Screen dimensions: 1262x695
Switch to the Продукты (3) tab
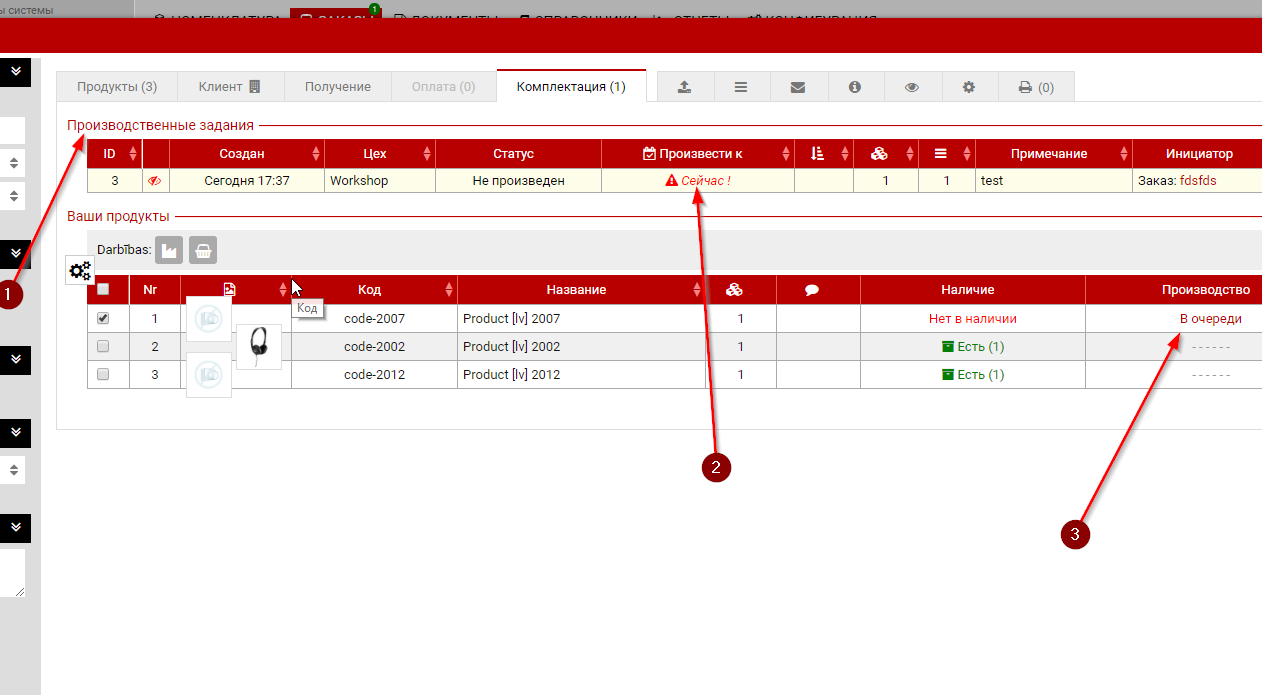[117, 87]
